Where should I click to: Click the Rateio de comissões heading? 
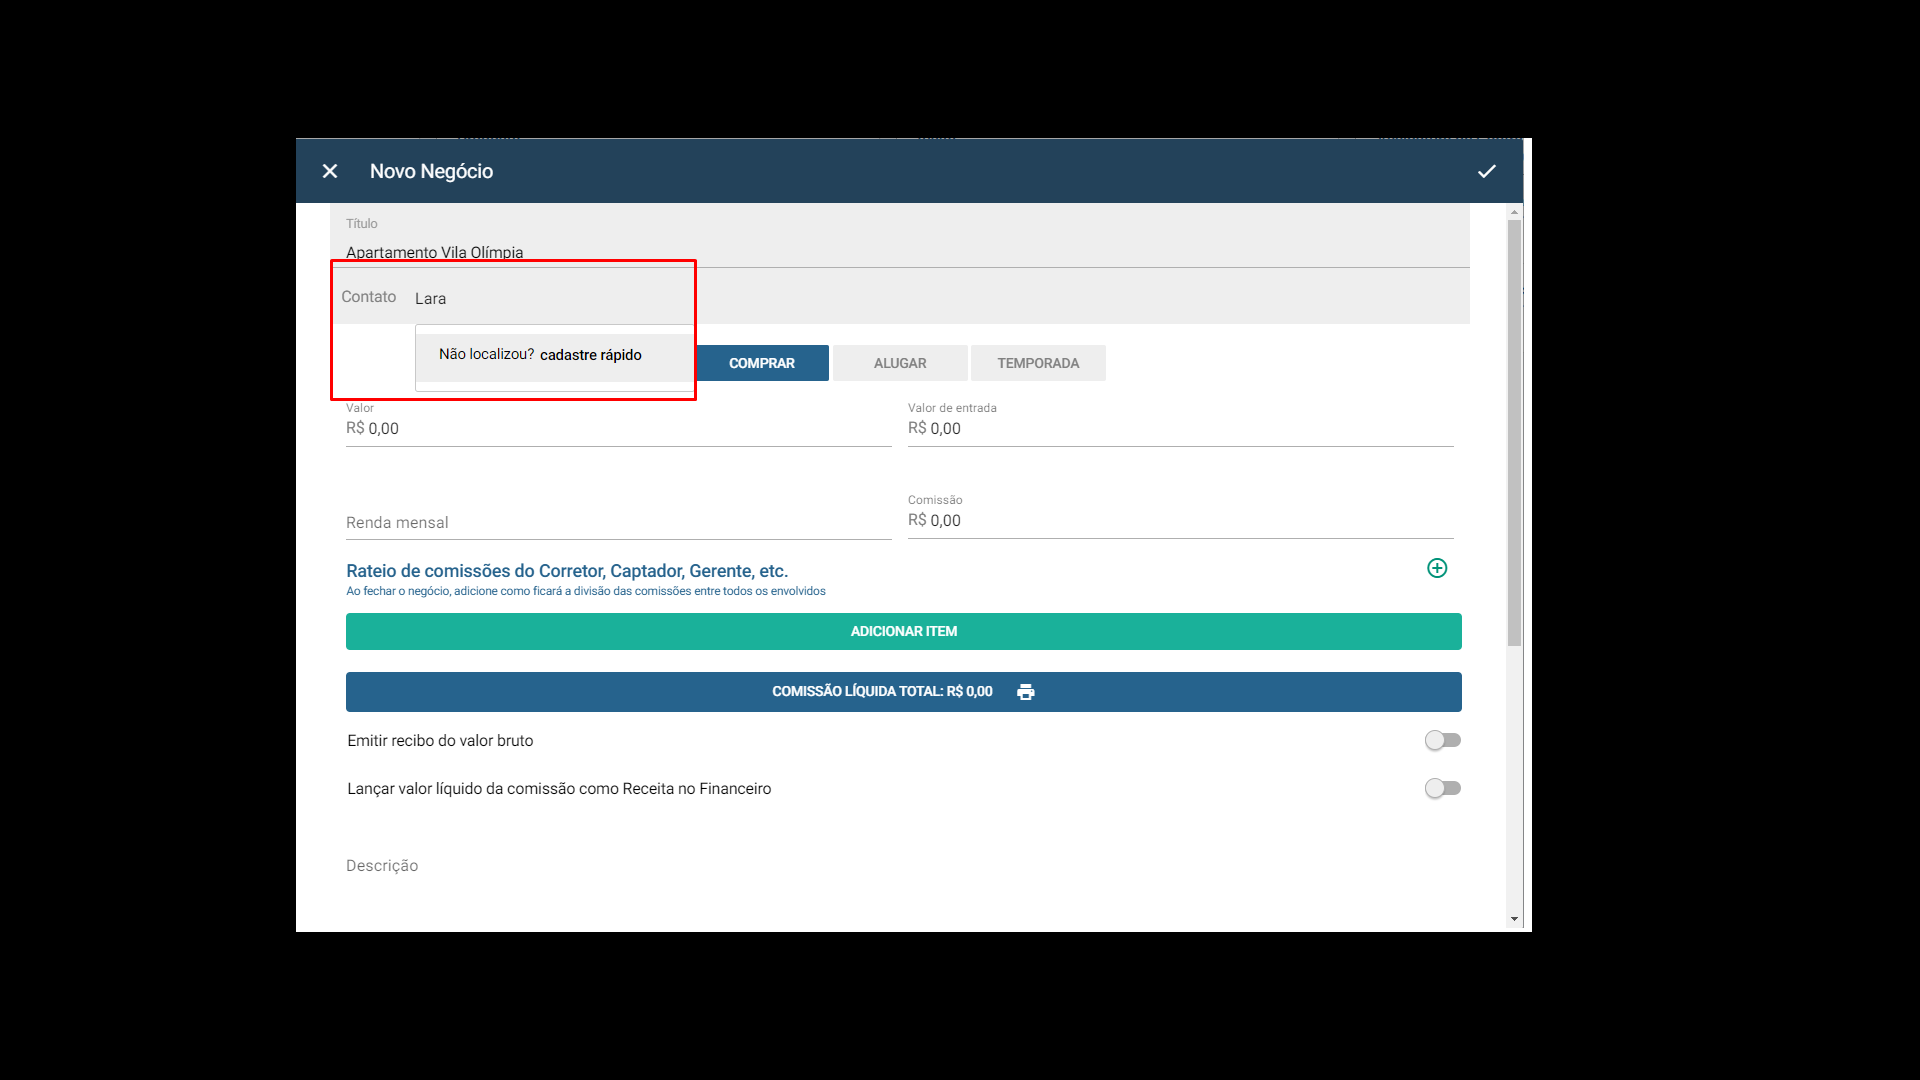[x=567, y=571]
